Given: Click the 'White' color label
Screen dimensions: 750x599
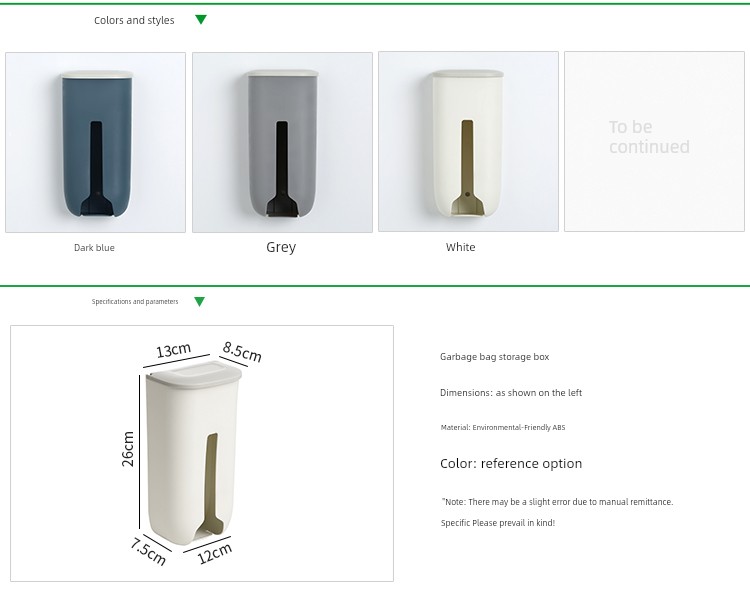Looking at the screenshot, I should tap(461, 247).
